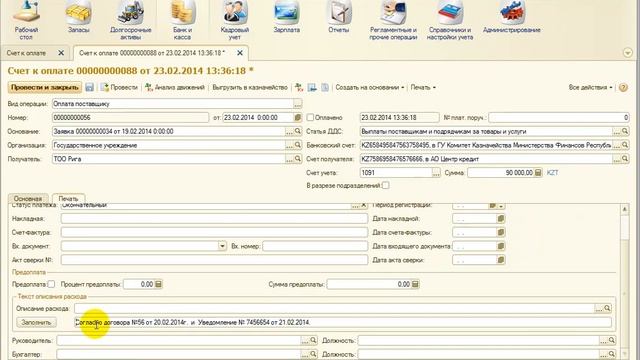Open selection for Счет учета field
640x360 pixels.
click(436, 173)
